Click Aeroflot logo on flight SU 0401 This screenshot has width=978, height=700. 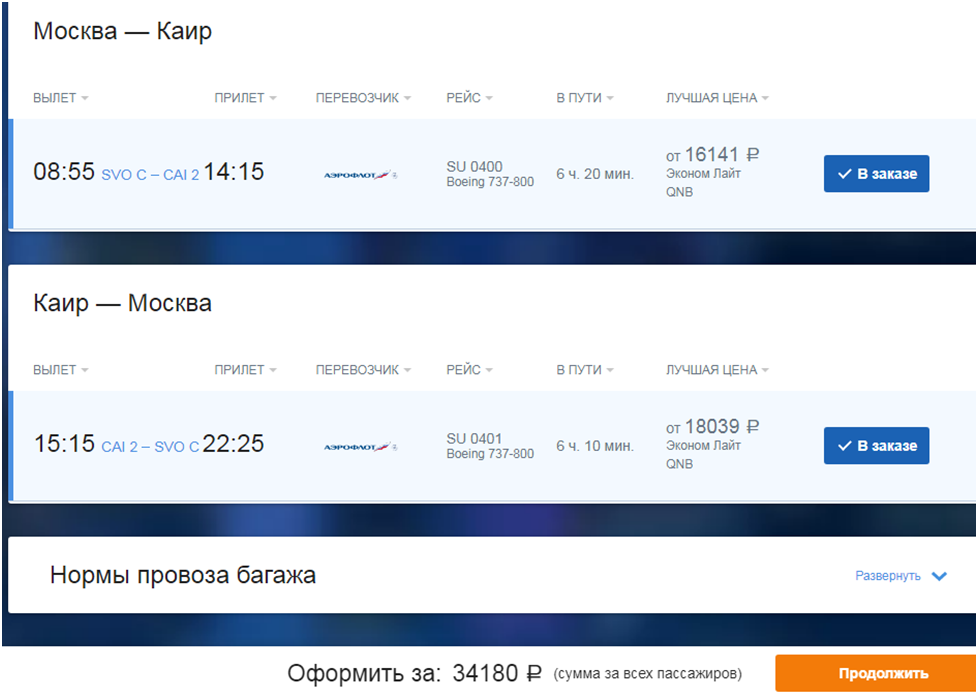click(x=361, y=447)
